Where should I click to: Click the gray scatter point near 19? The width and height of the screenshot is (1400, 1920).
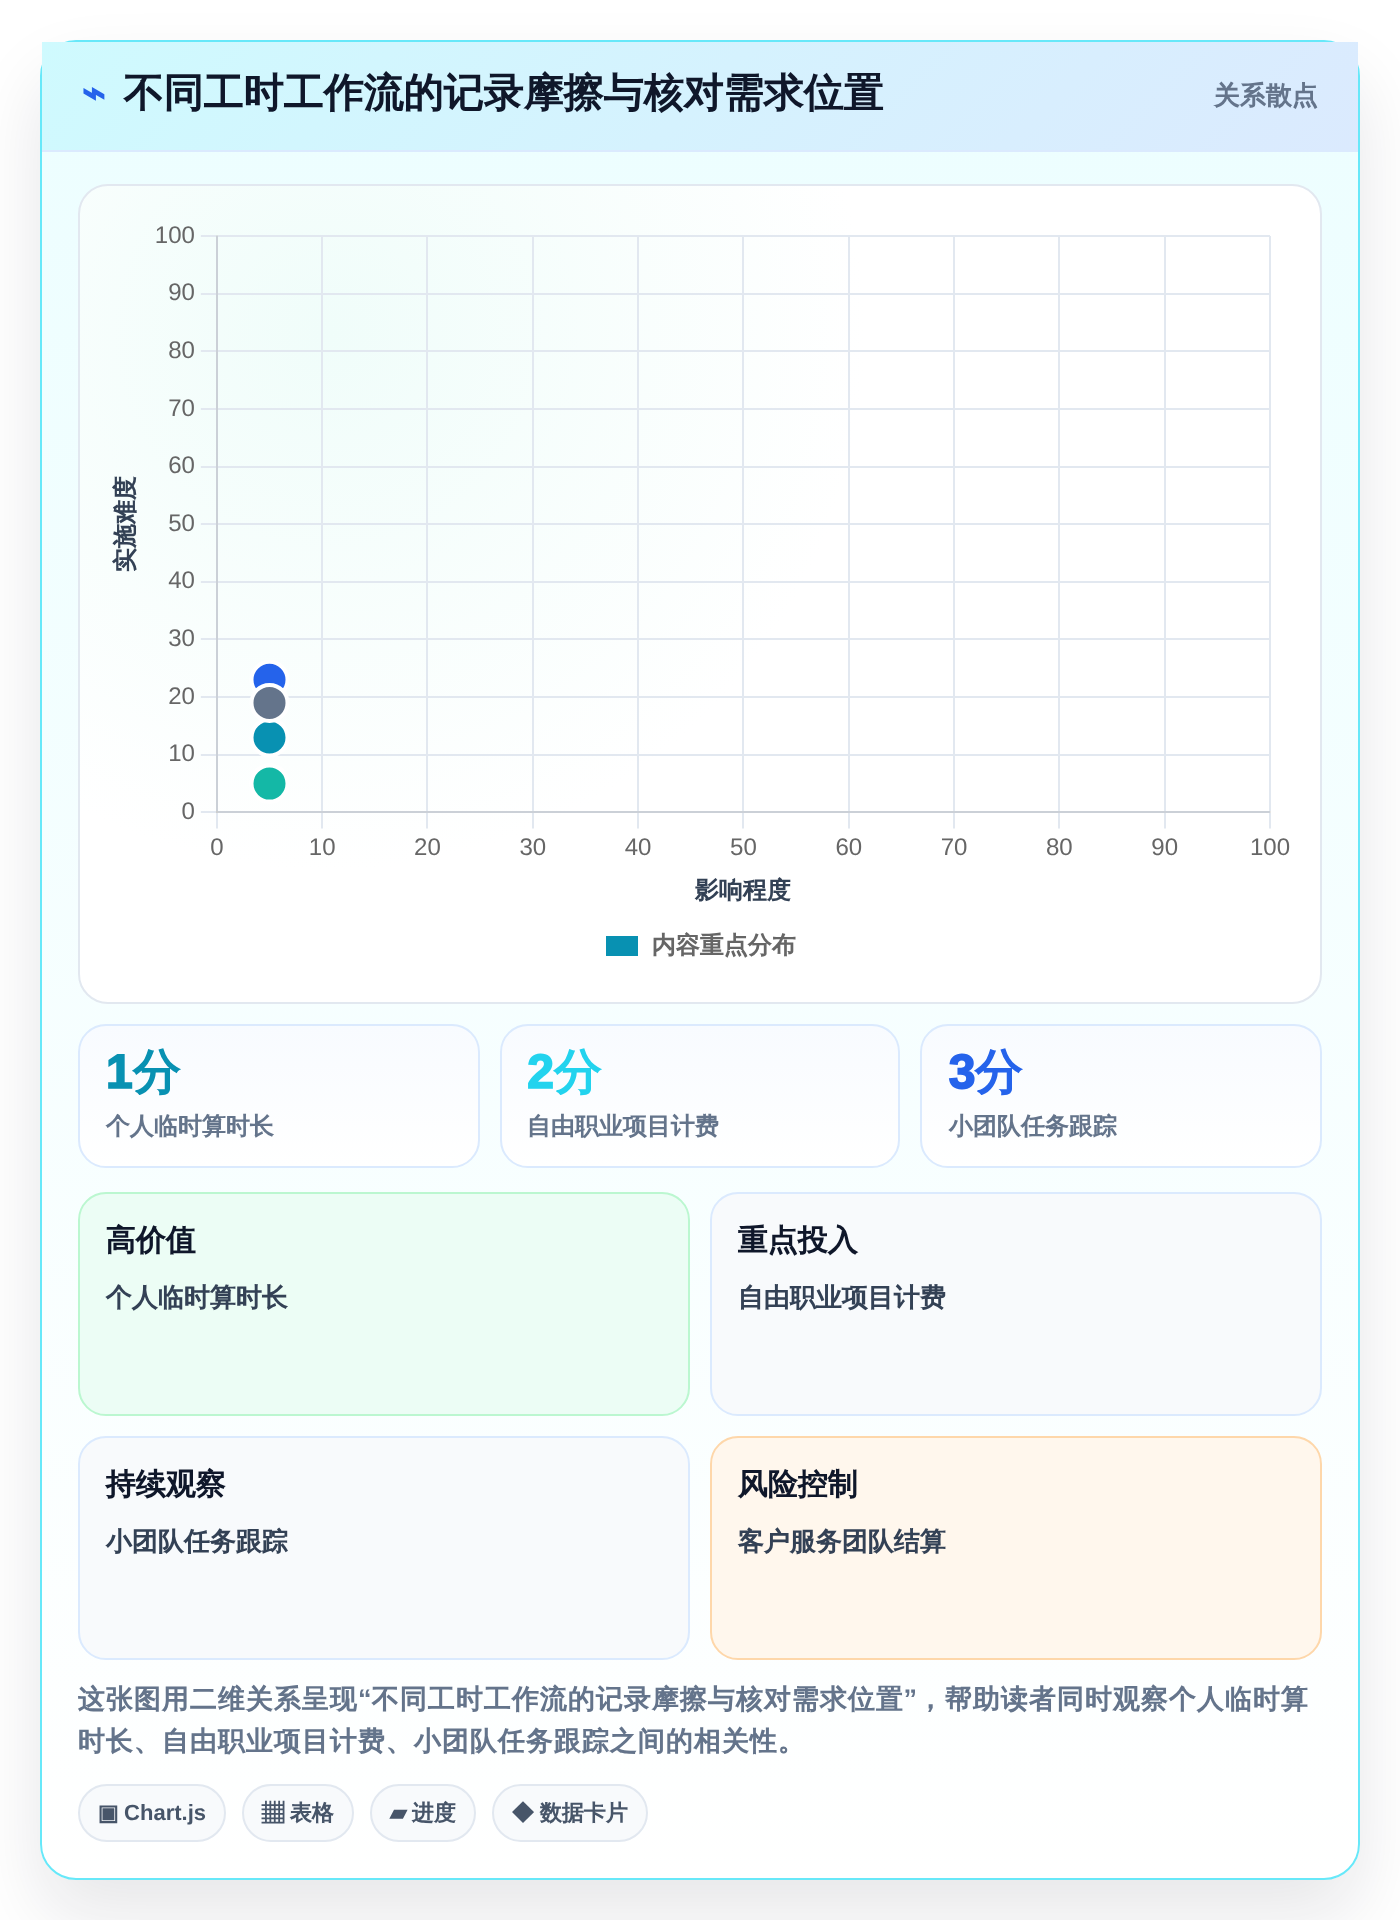tap(269, 703)
